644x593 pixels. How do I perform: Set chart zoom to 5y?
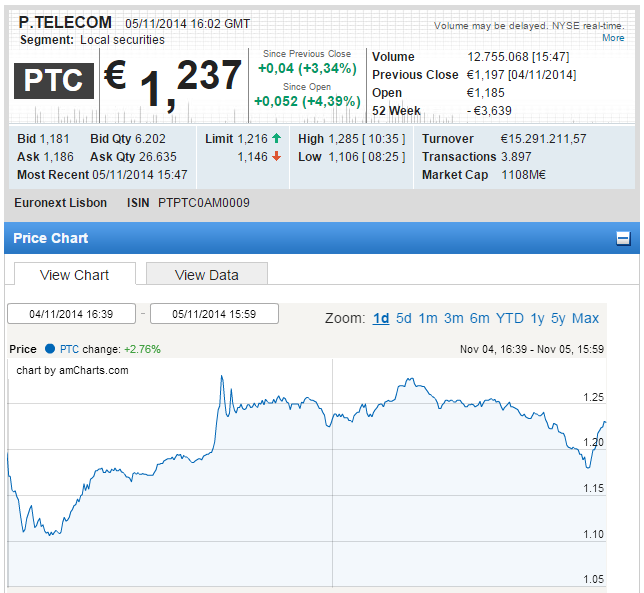pos(558,318)
